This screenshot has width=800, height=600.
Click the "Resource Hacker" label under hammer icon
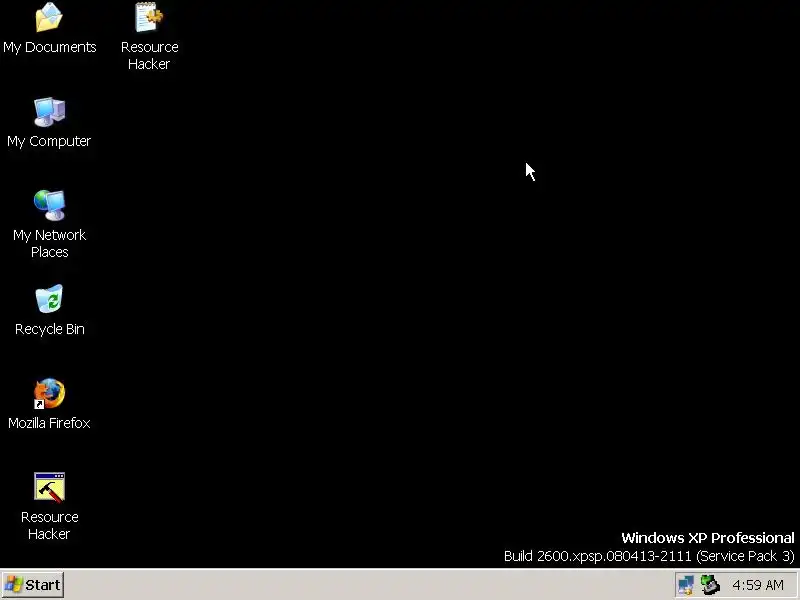click(49, 526)
